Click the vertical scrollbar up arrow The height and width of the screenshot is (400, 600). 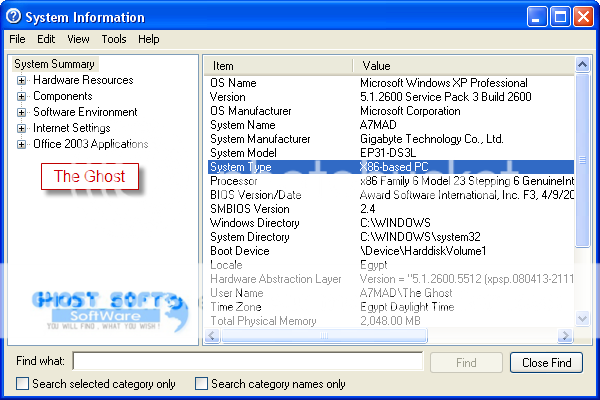[582, 65]
